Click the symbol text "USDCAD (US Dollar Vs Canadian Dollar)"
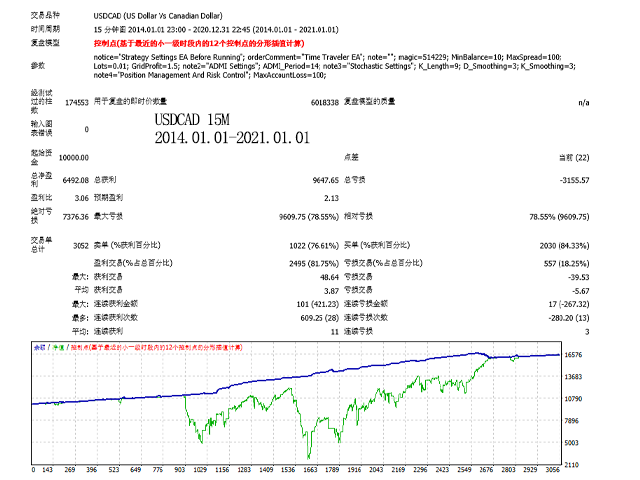 (x=158, y=16)
